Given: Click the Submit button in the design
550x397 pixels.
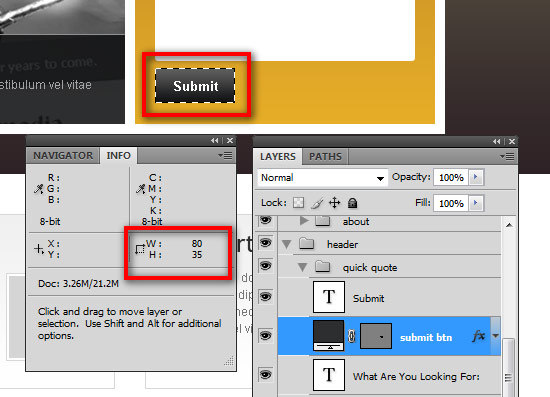Looking at the screenshot, I should (x=195, y=86).
